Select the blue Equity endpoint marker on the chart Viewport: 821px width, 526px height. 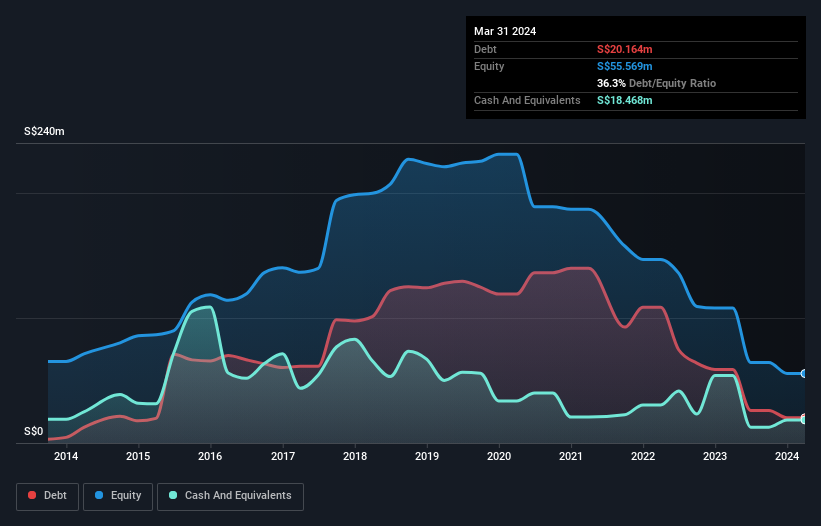(x=804, y=373)
